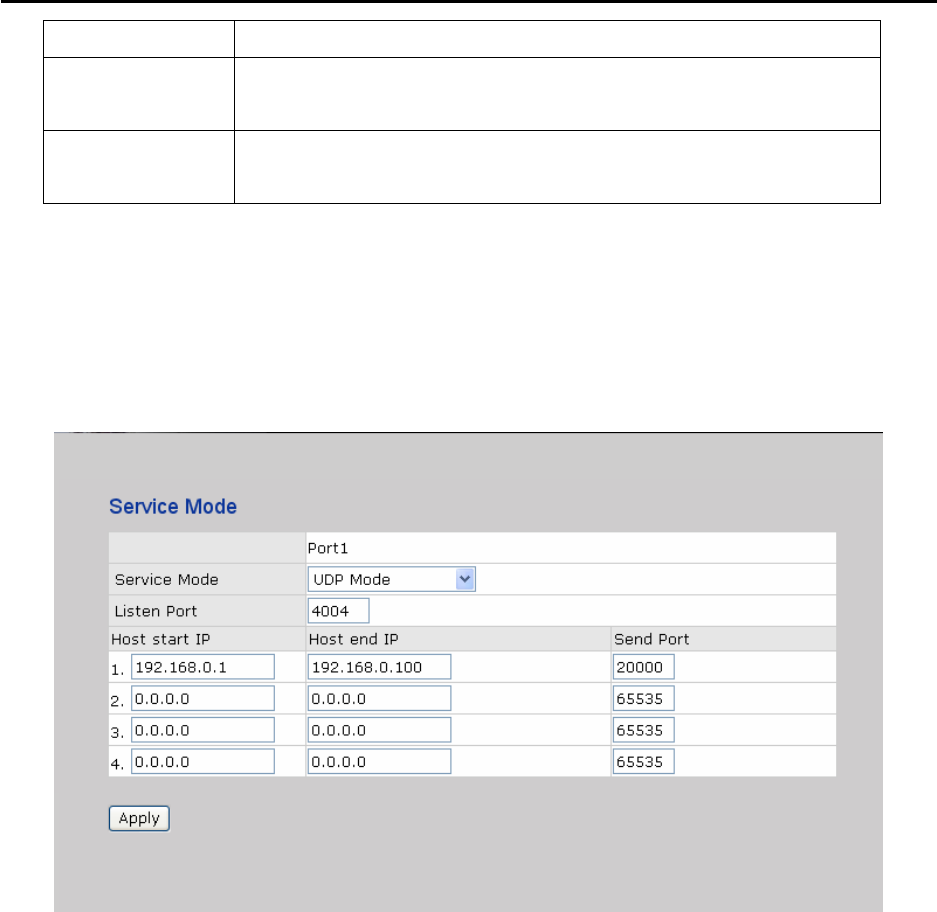Click row 2 Host start IP field

[203, 699]
